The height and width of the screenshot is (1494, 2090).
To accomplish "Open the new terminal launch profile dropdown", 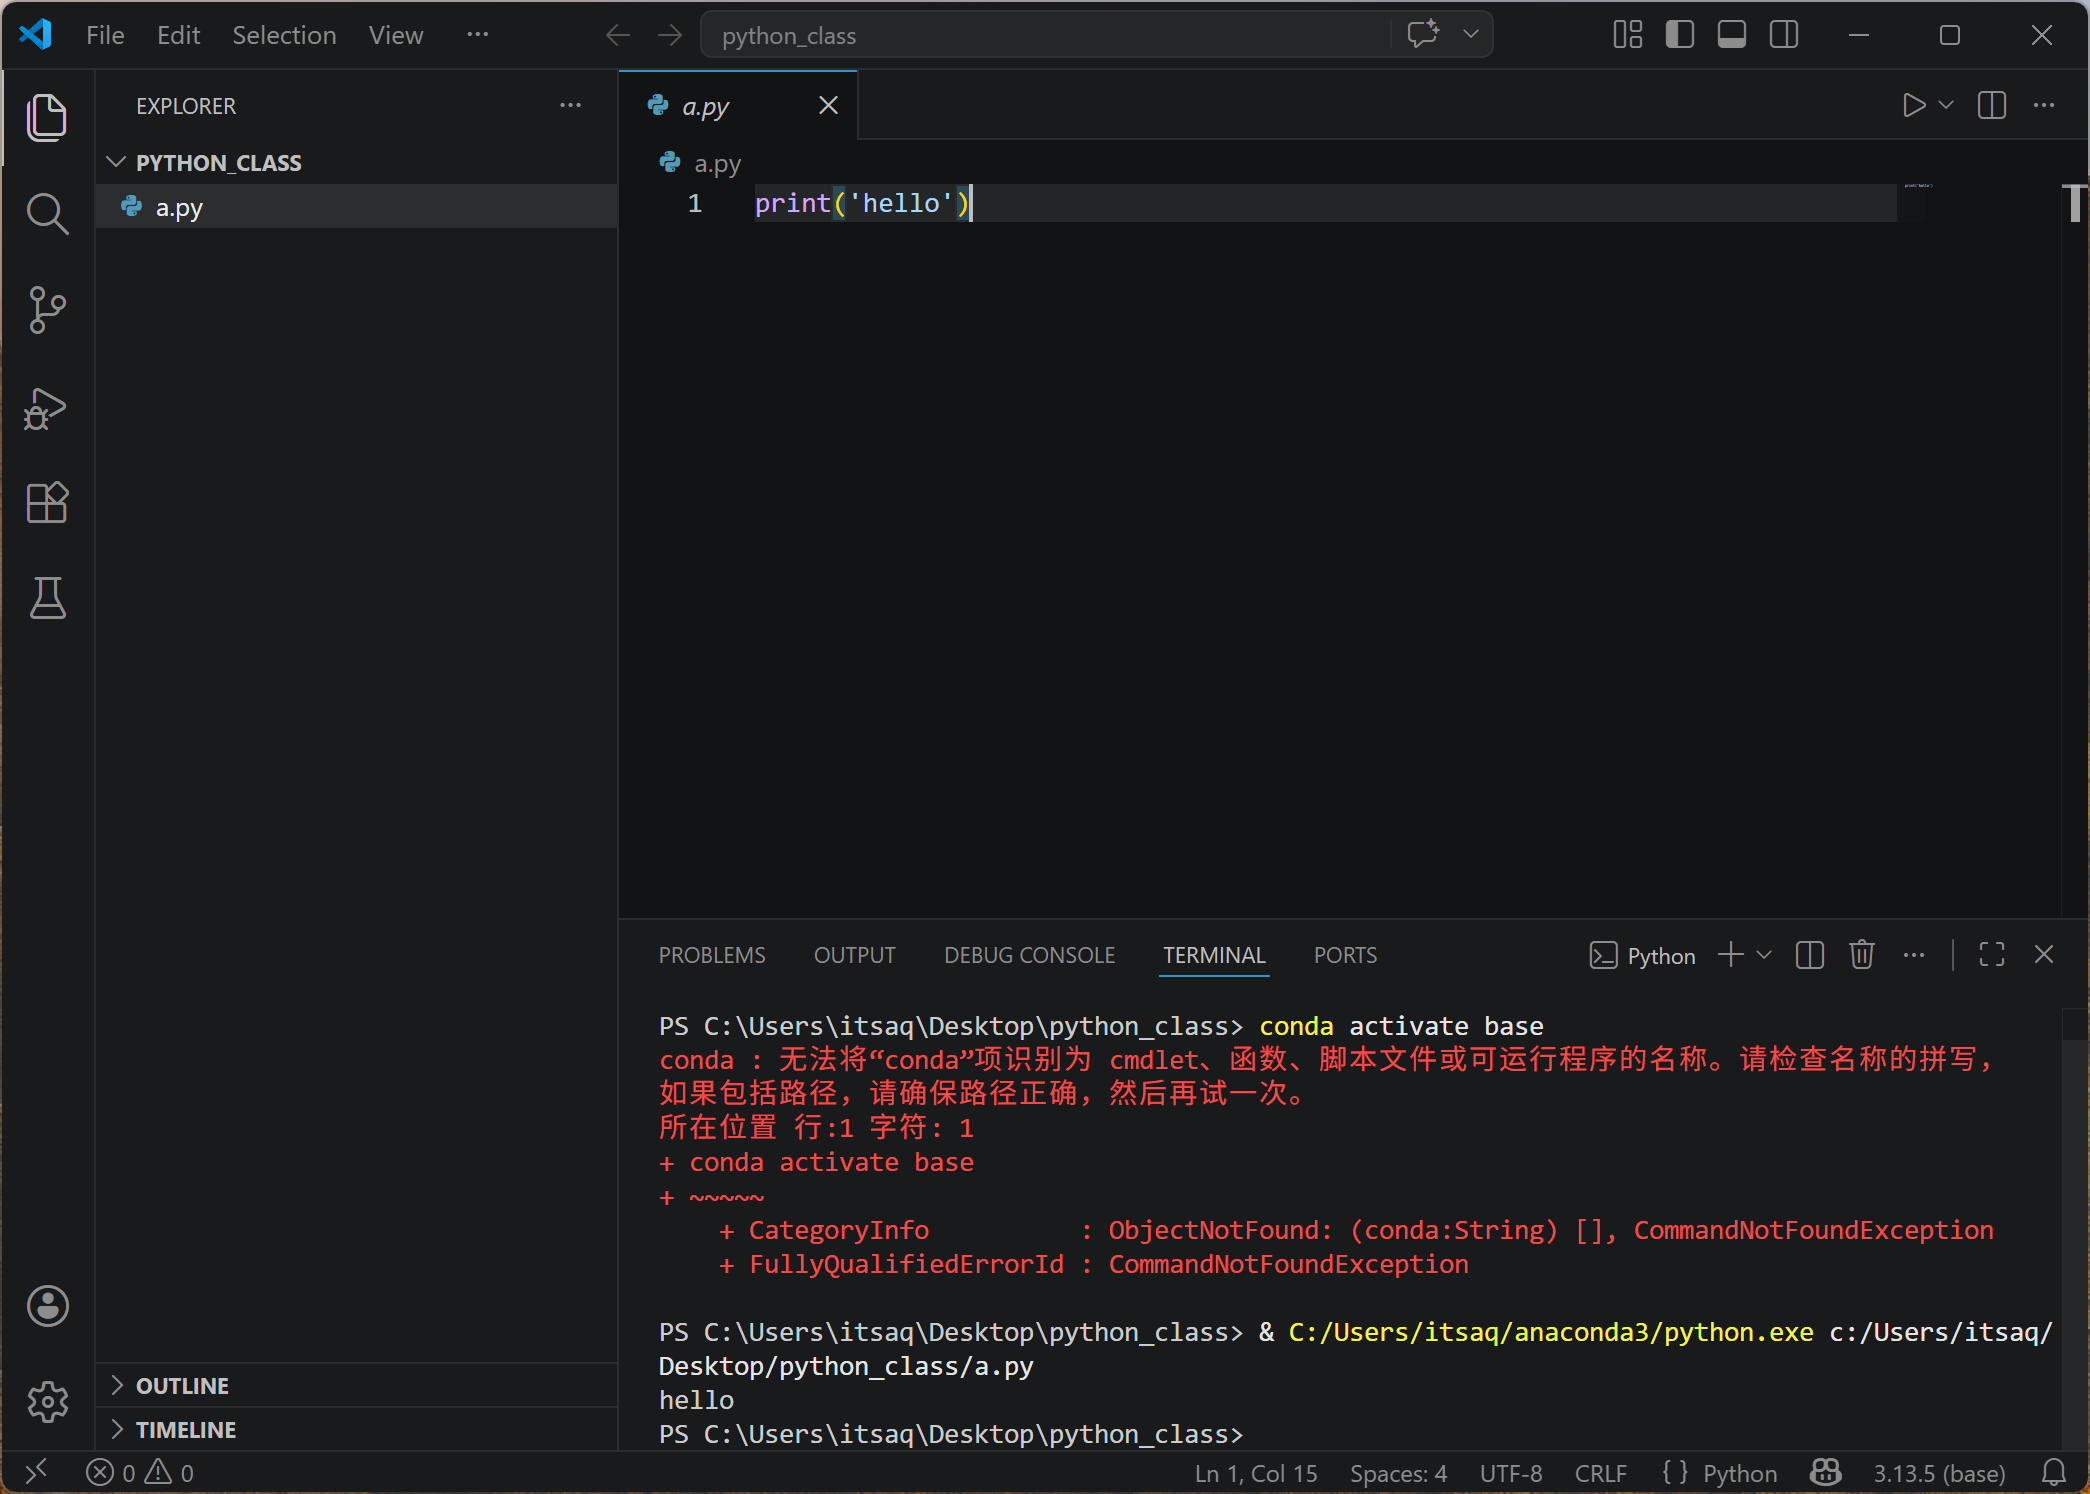I will (x=1764, y=955).
